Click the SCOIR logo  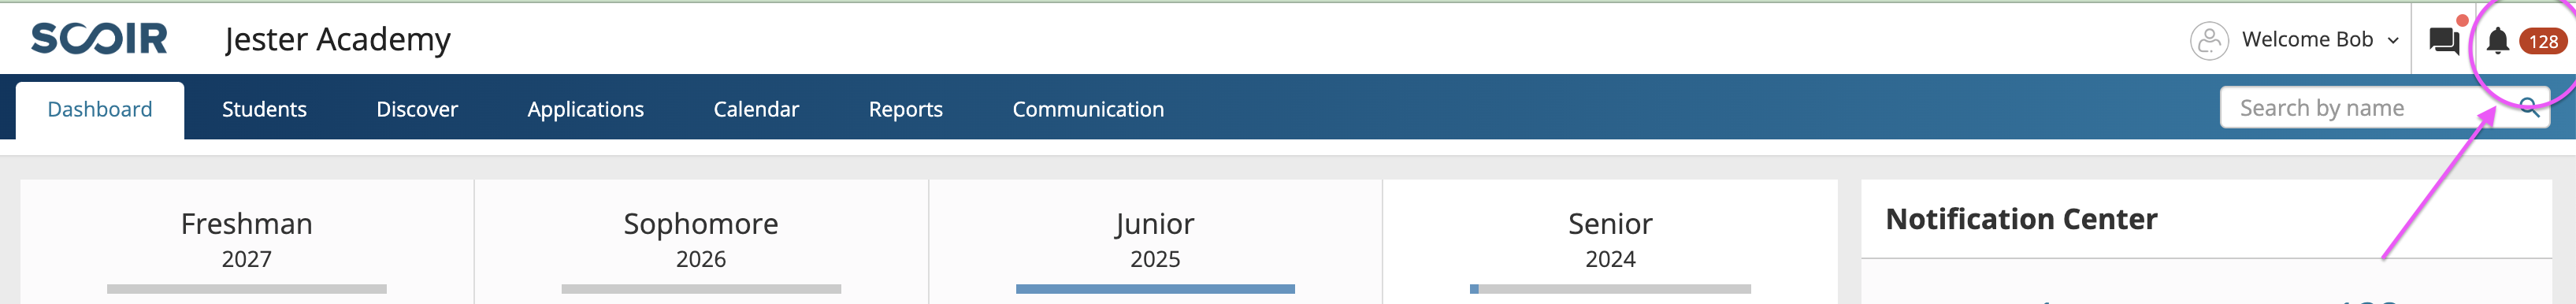click(x=99, y=39)
